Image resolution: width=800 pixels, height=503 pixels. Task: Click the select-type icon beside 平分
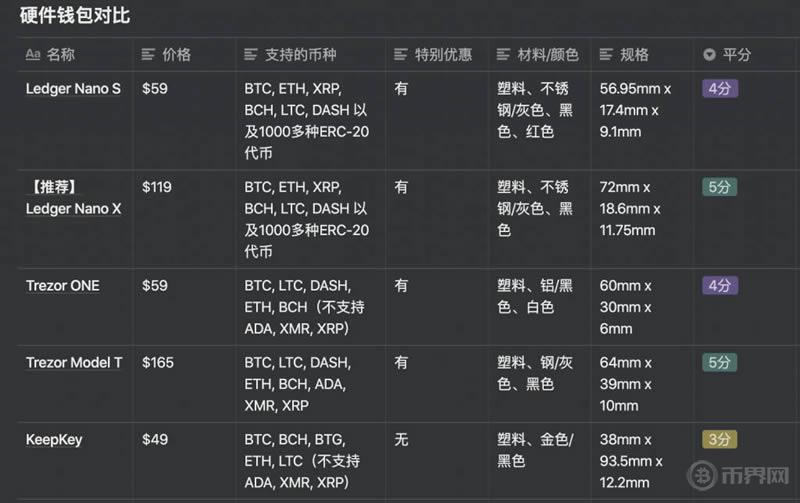click(710, 55)
